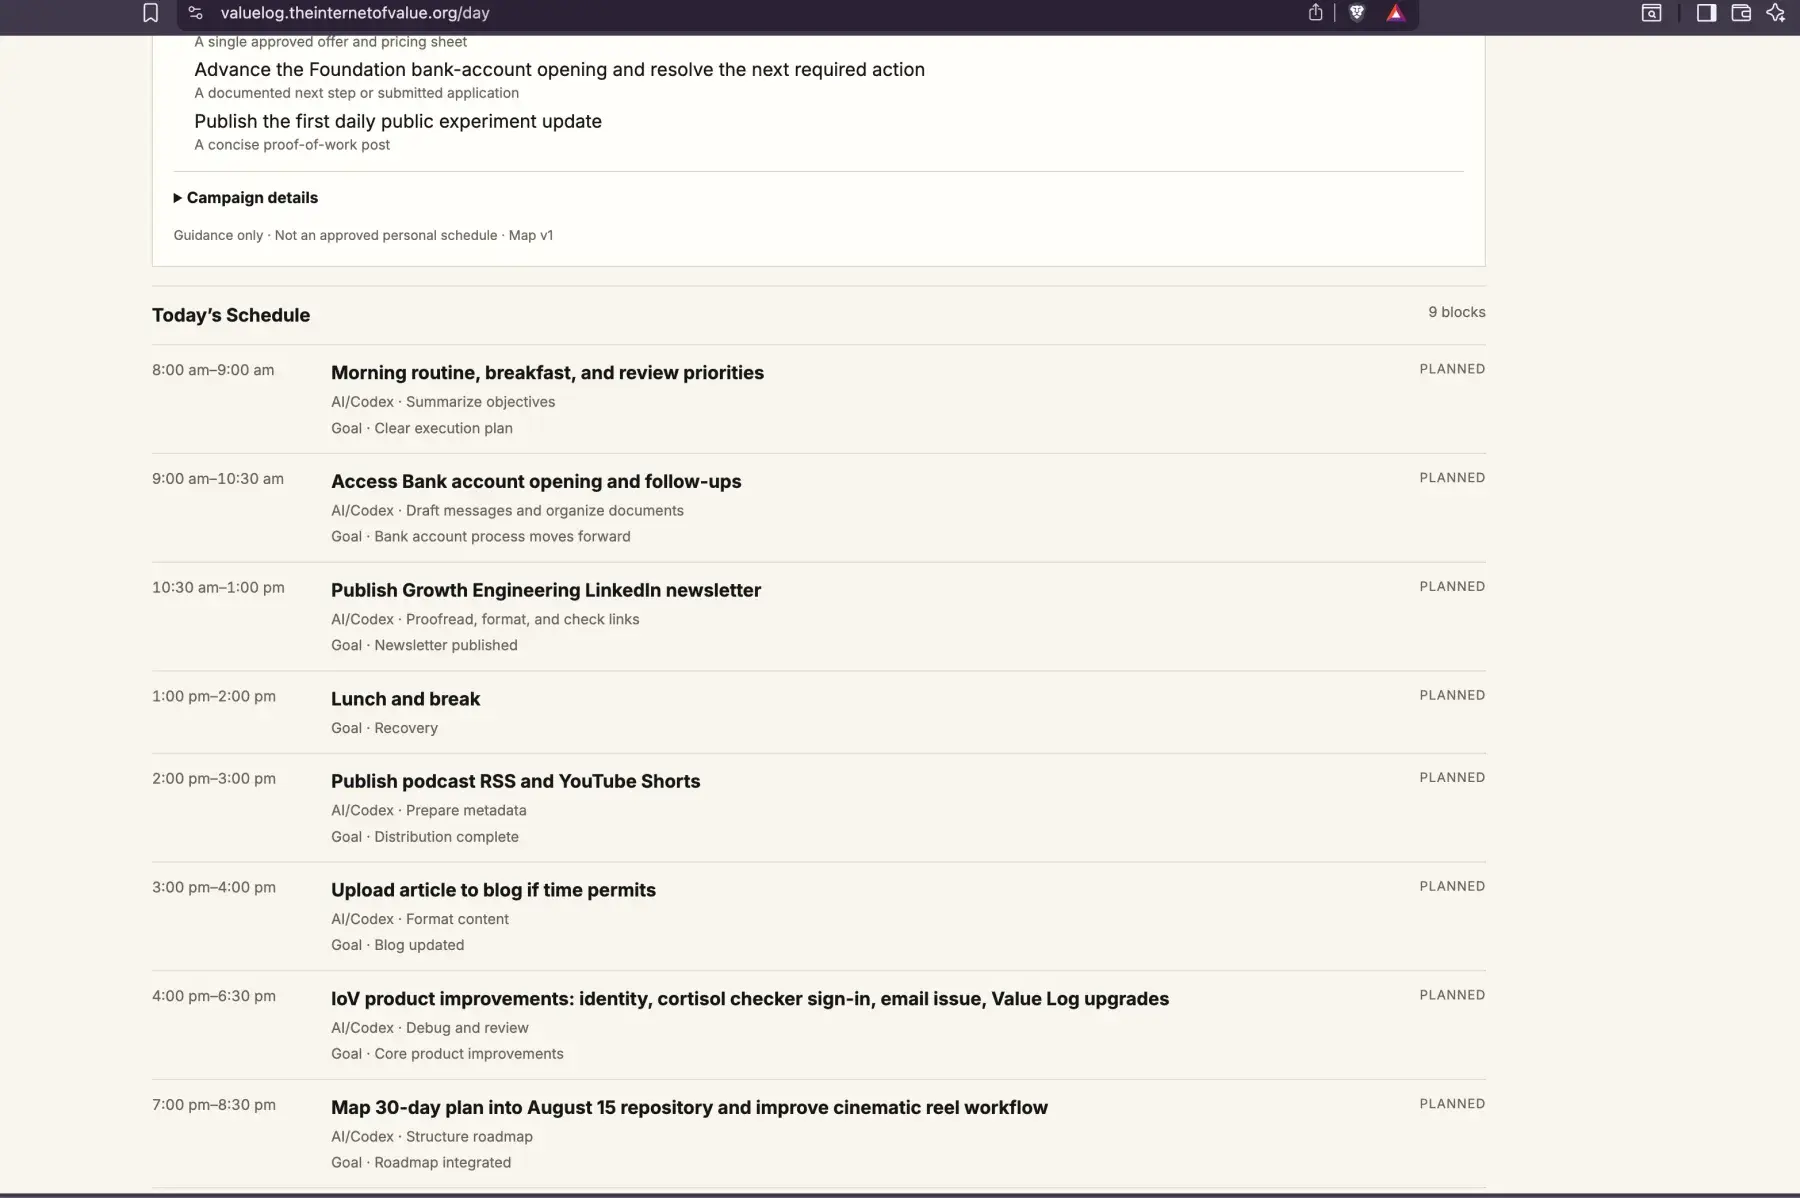Click 'Advance the Foundation bank-account opening' objective
The width and height of the screenshot is (1800, 1198).
[559, 70]
